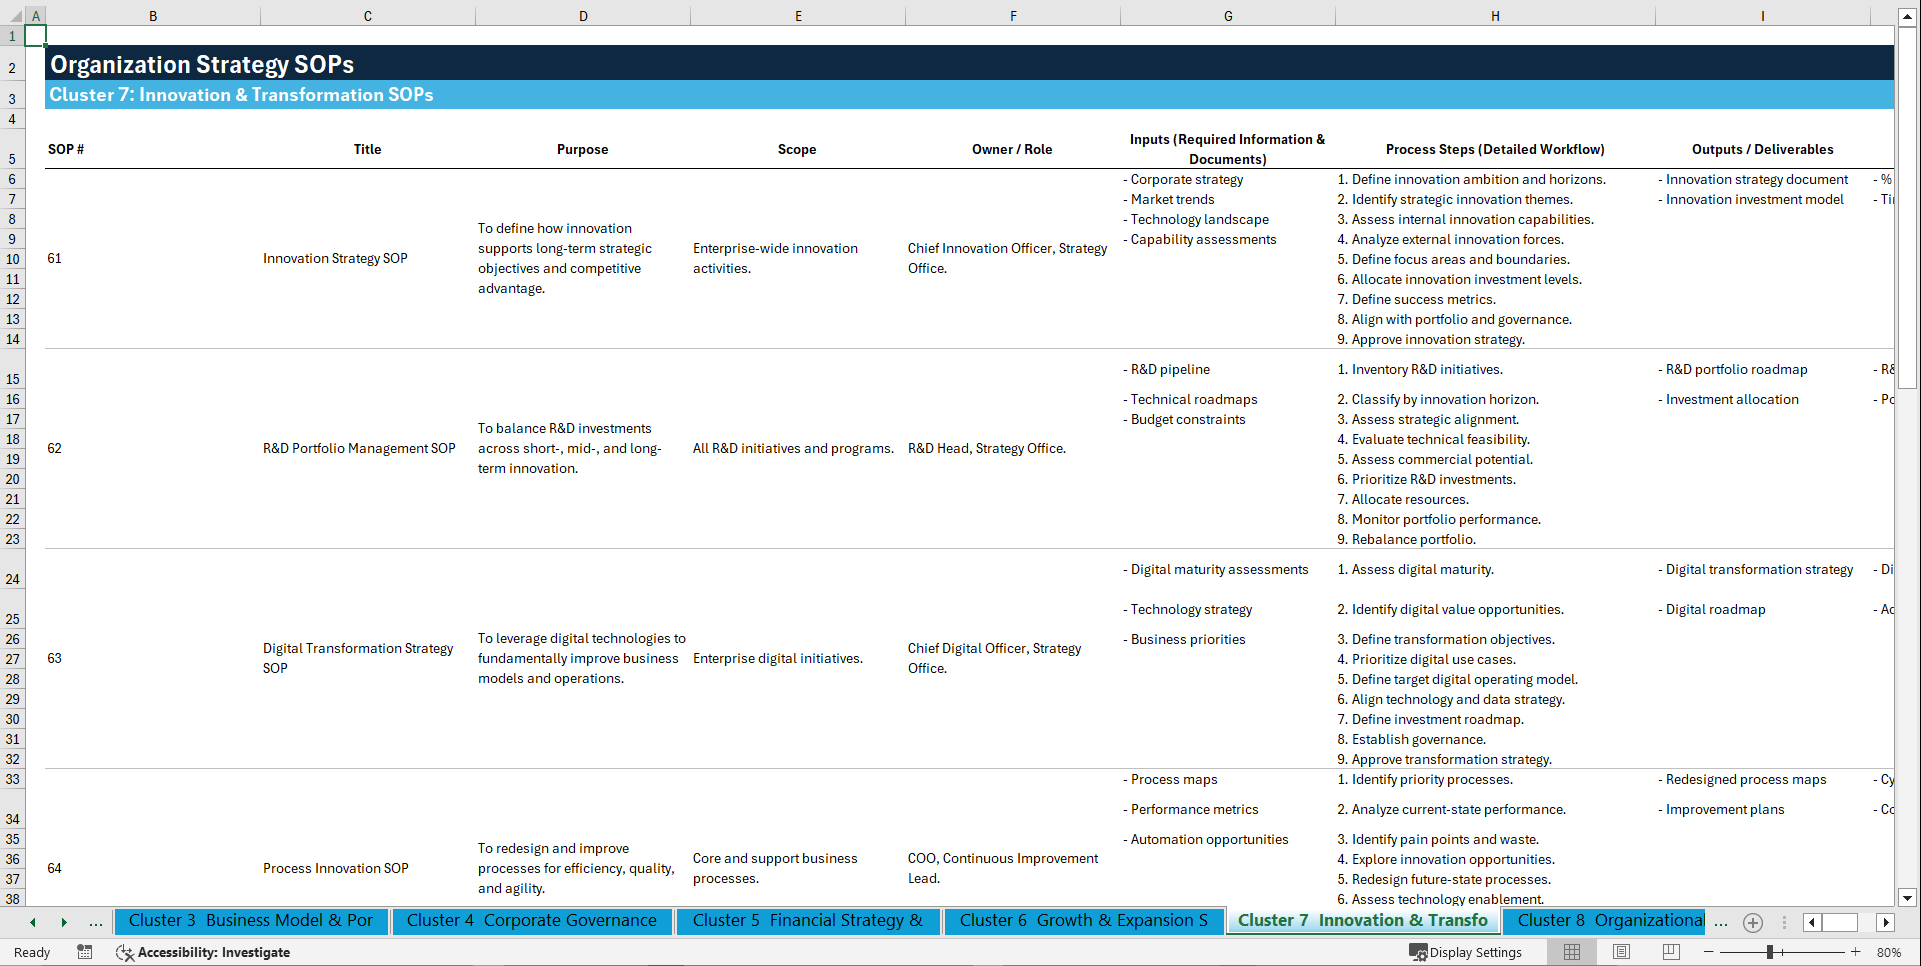The width and height of the screenshot is (1921, 966).
Task: Click the next sheet navigation arrow
Action: click(65, 922)
